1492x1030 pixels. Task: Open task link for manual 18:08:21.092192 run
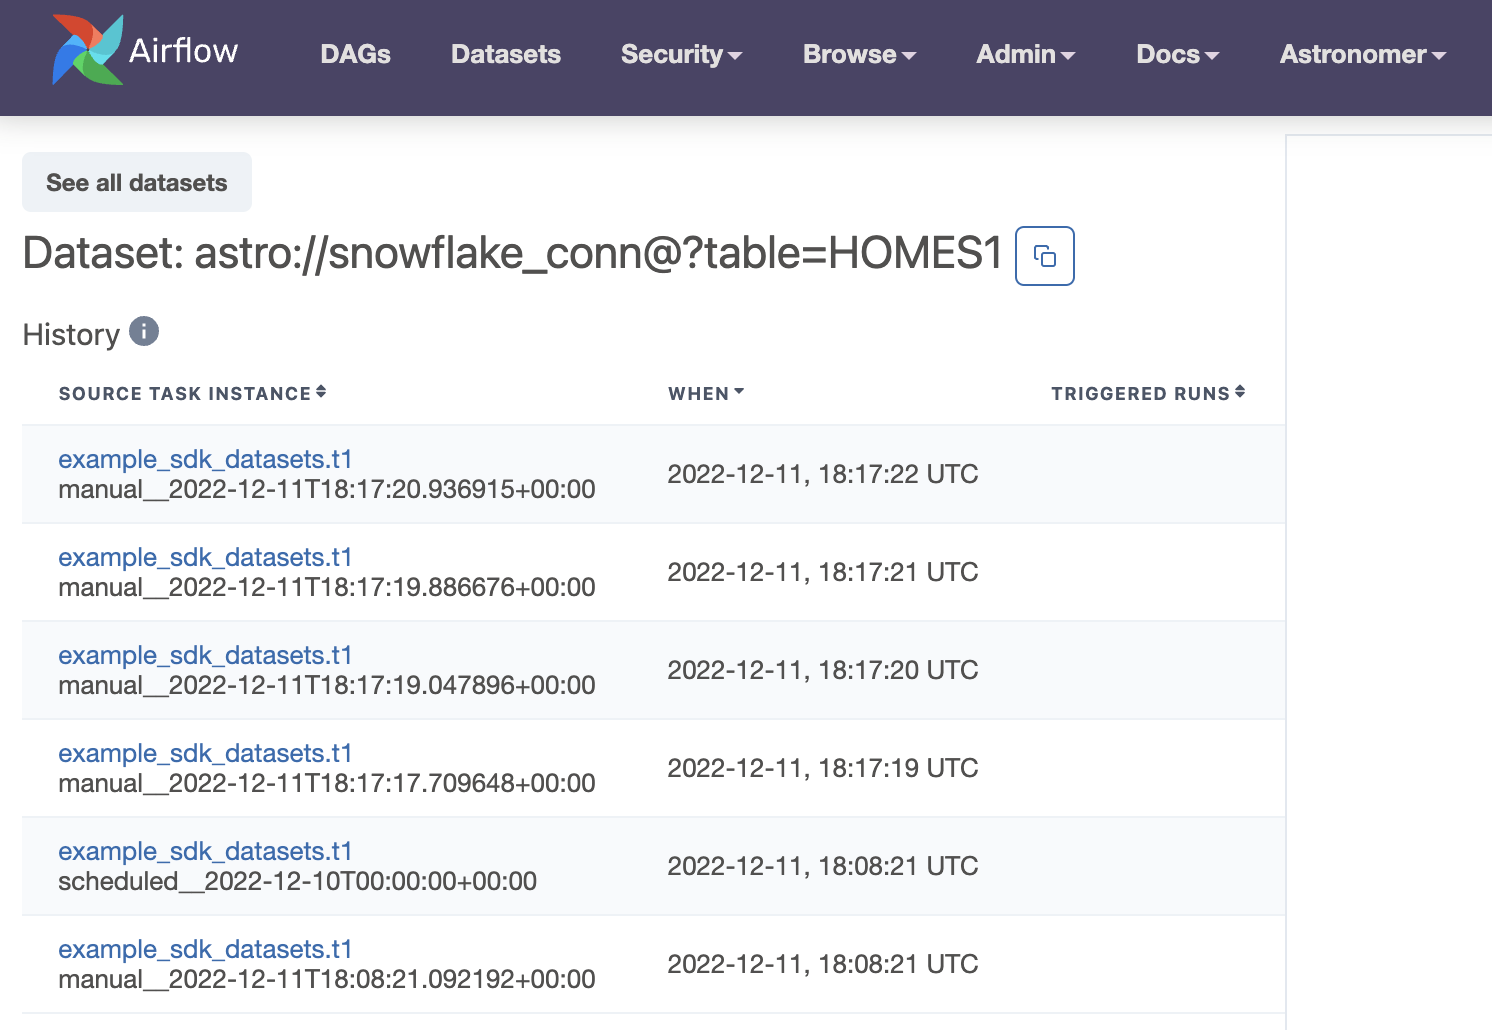point(205,949)
